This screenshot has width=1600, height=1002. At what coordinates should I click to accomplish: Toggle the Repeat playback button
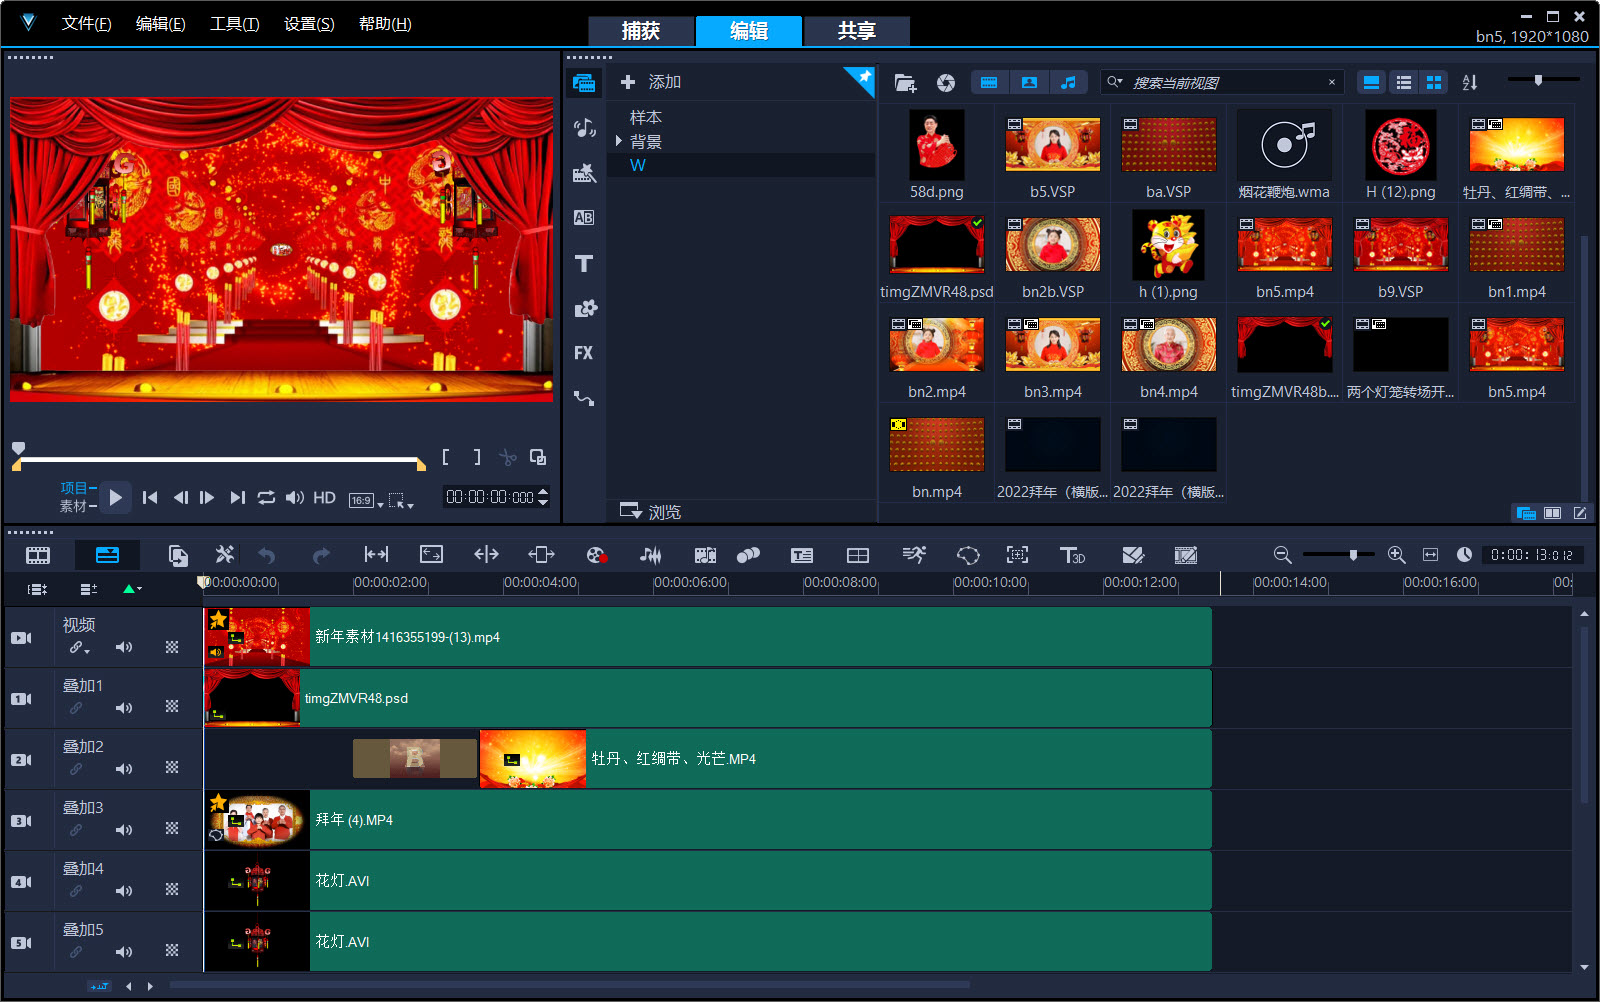point(266,498)
